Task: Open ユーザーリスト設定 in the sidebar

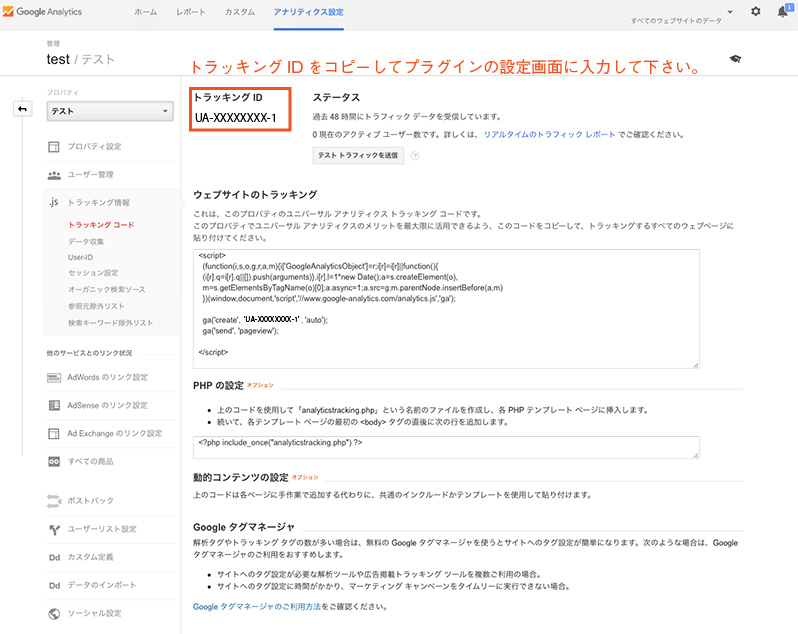Action: click(x=102, y=529)
